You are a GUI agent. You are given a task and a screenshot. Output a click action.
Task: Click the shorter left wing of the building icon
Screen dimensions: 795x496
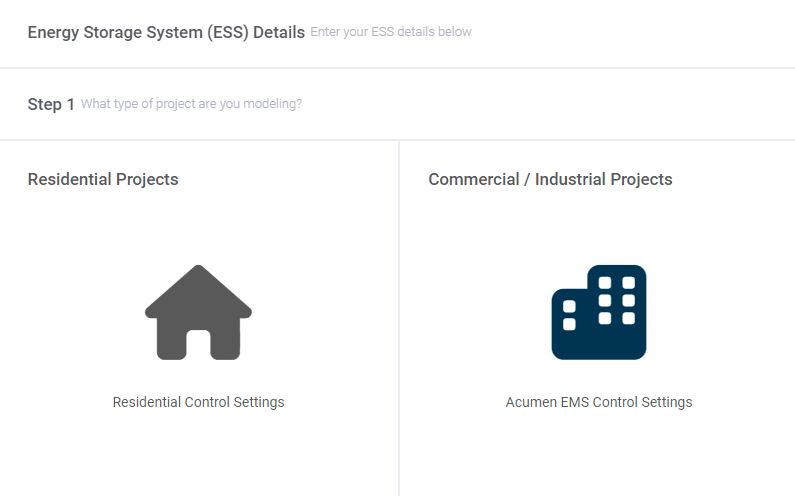(569, 325)
